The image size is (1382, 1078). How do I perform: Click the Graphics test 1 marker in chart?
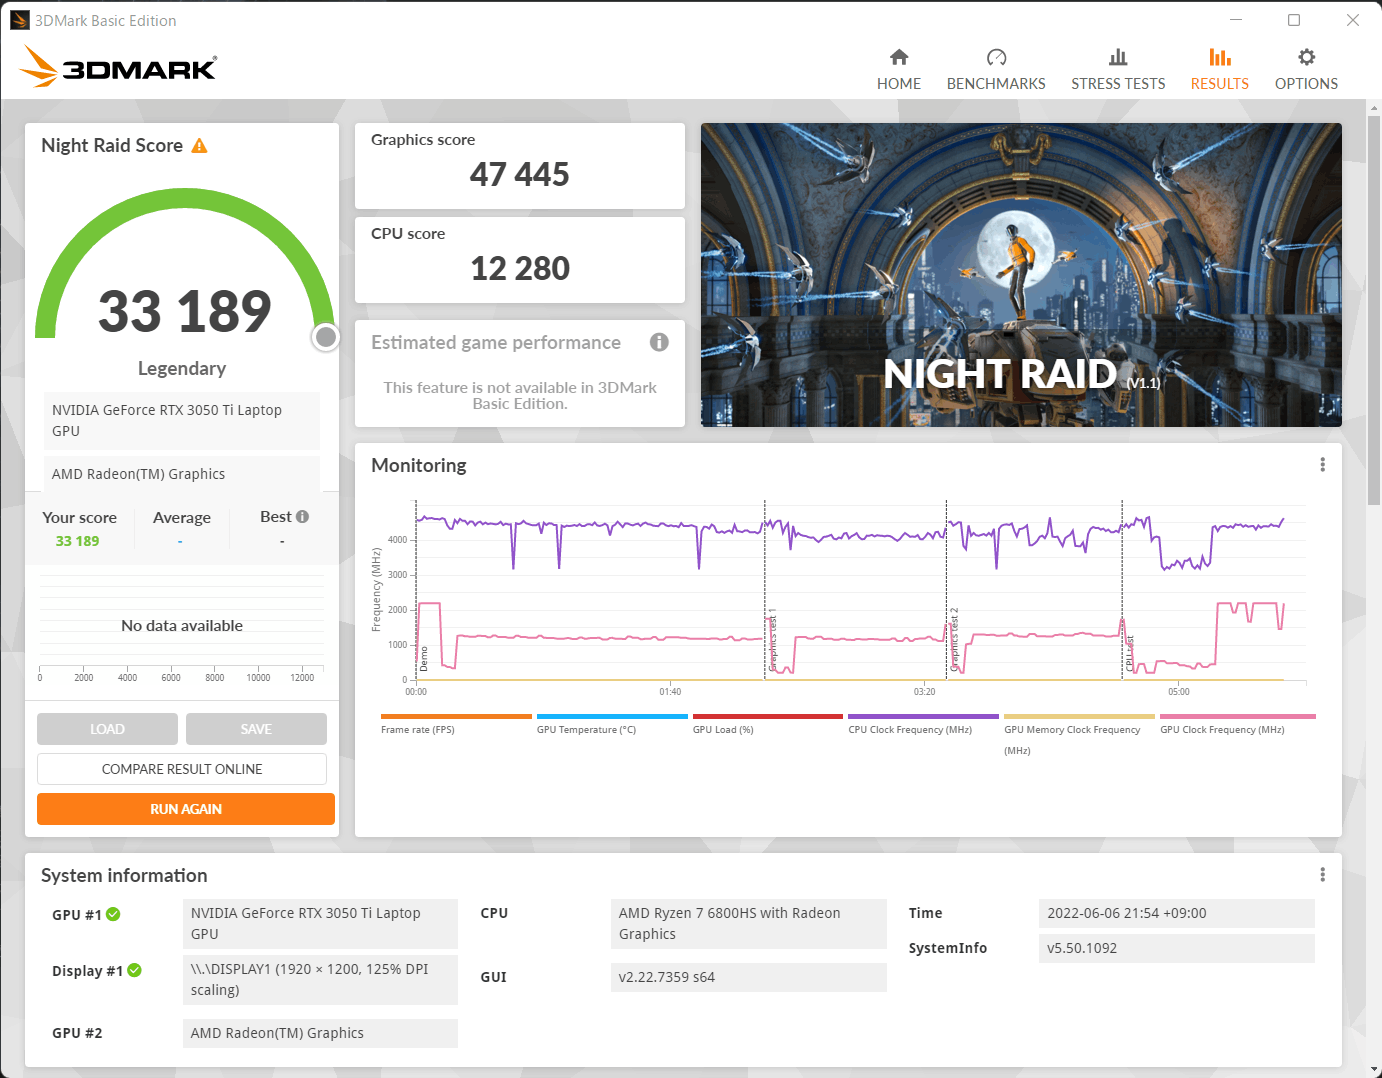(x=772, y=639)
